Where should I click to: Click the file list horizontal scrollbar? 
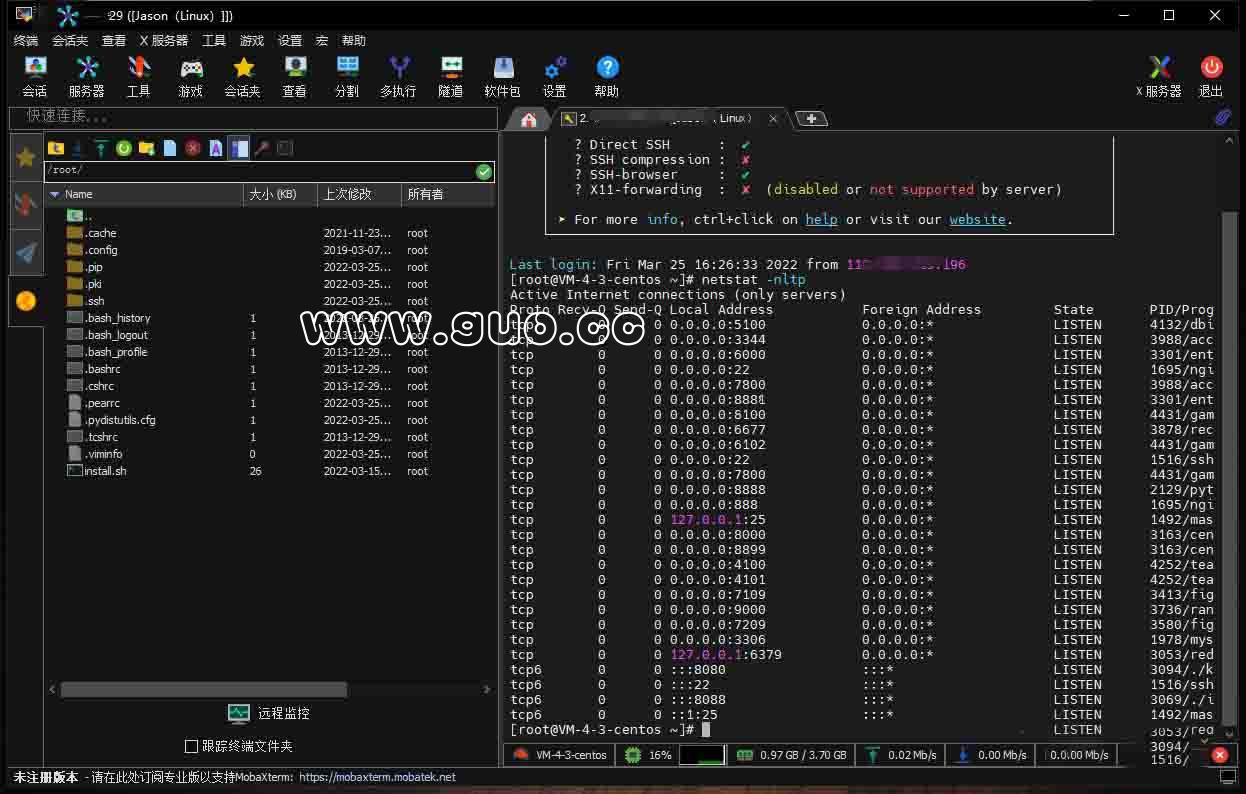[x=203, y=690]
